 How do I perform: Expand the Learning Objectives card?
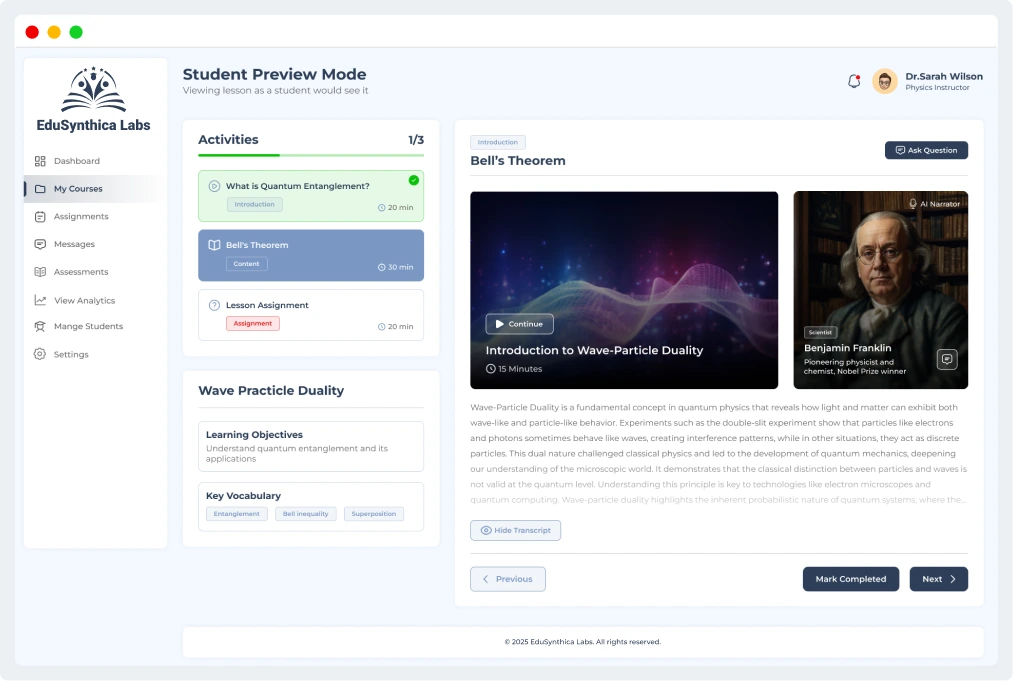pyautogui.click(x=311, y=446)
